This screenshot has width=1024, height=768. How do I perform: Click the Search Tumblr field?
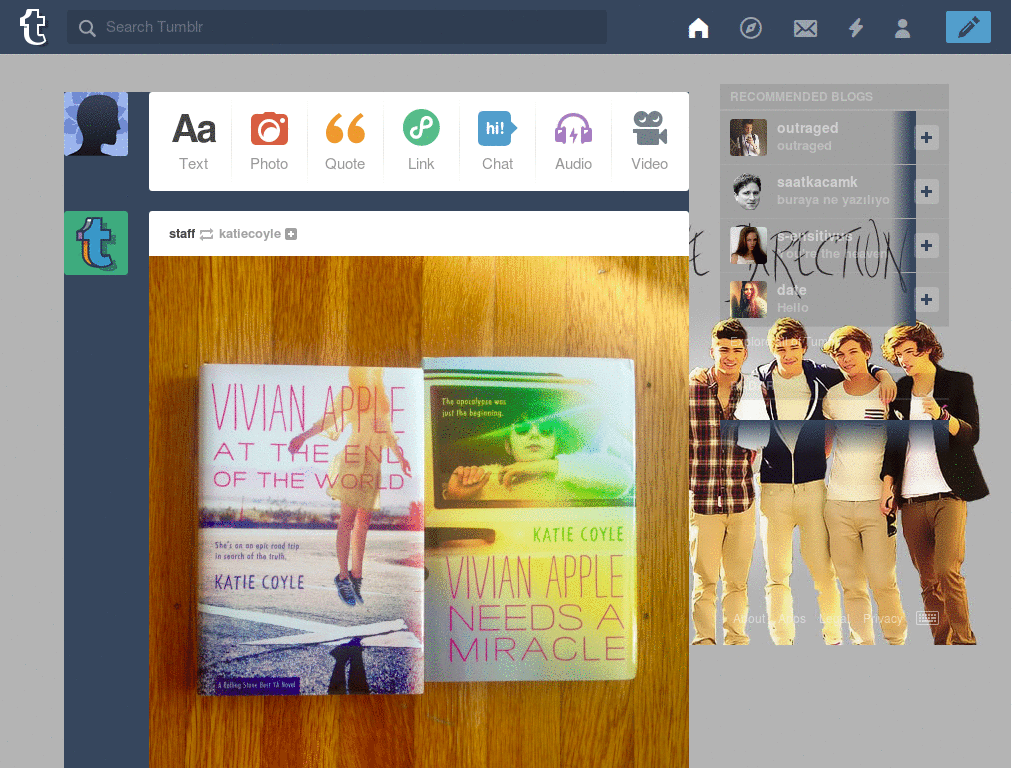pos(336,27)
